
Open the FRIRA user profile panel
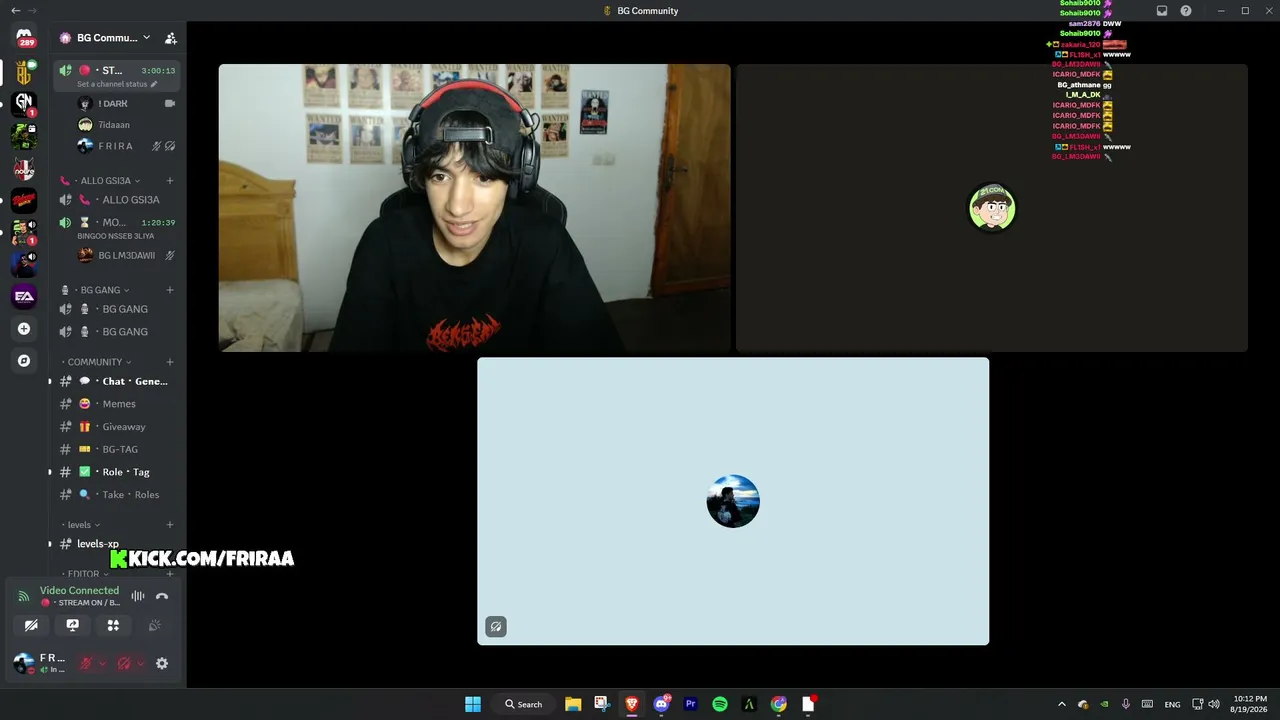[x=40, y=663]
